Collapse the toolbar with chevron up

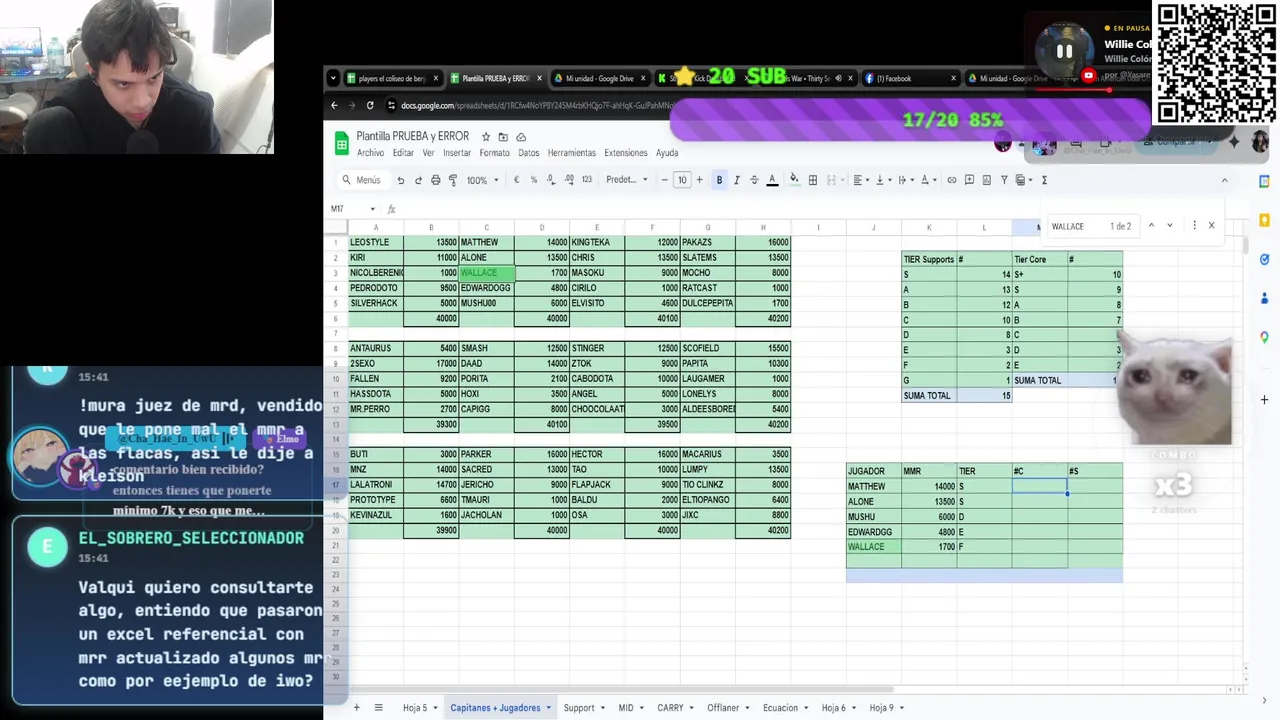[1224, 180]
